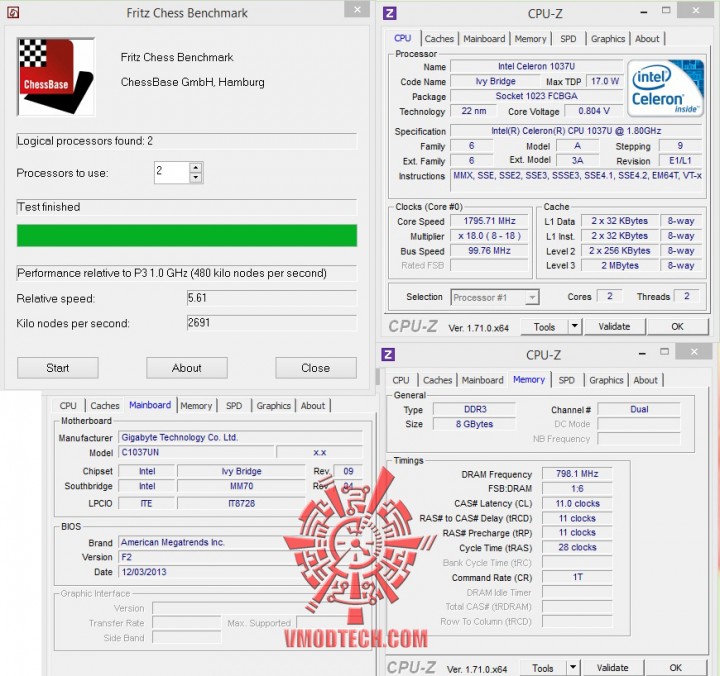
Task: Click the Core Speed value 1795.71 MHz
Action: [x=489, y=221]
